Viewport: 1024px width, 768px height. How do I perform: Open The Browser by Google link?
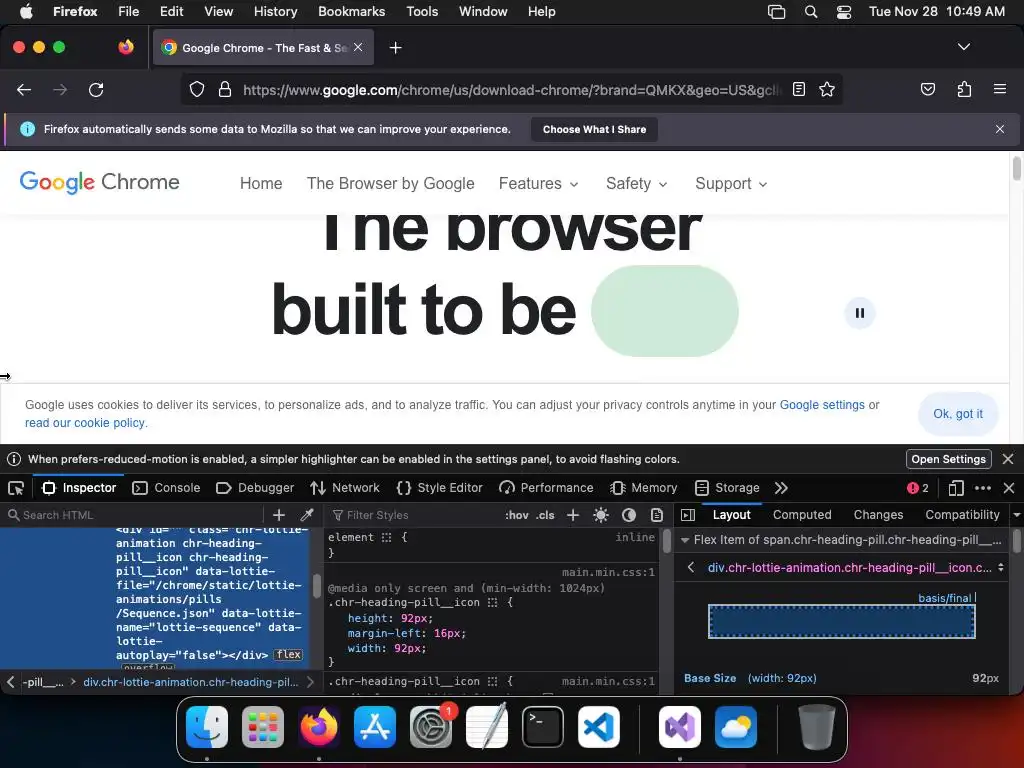tap(391, 184)
